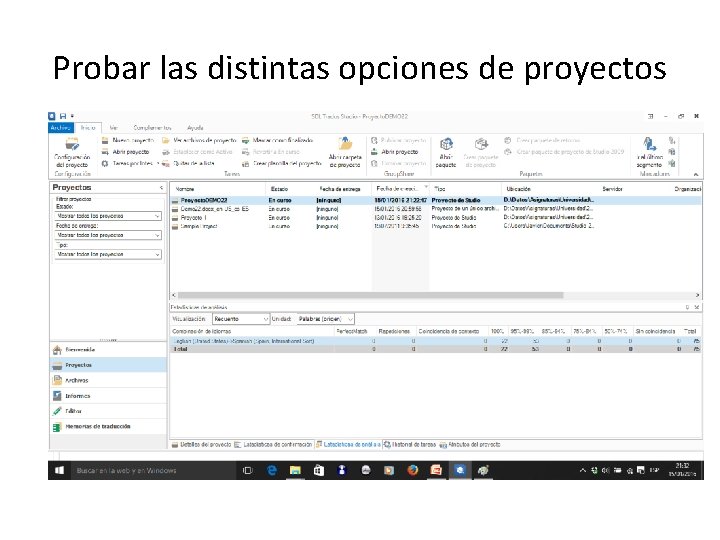
Task: Open the Fecha de entrega filter dropdown
Action: 108,235
